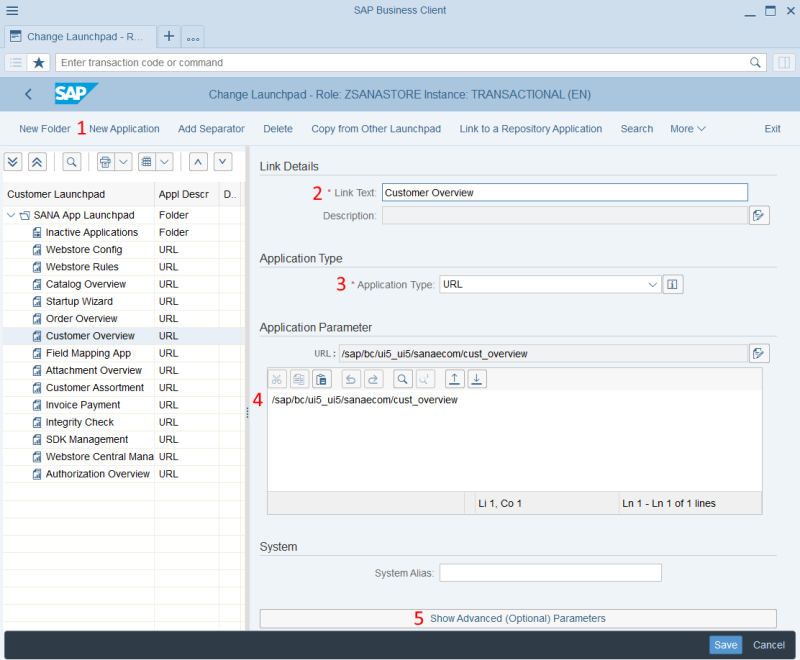Viewport: 800px width, 660px height.
Task: Expand the More menu in the toolbar
Action: pos(688,129)
